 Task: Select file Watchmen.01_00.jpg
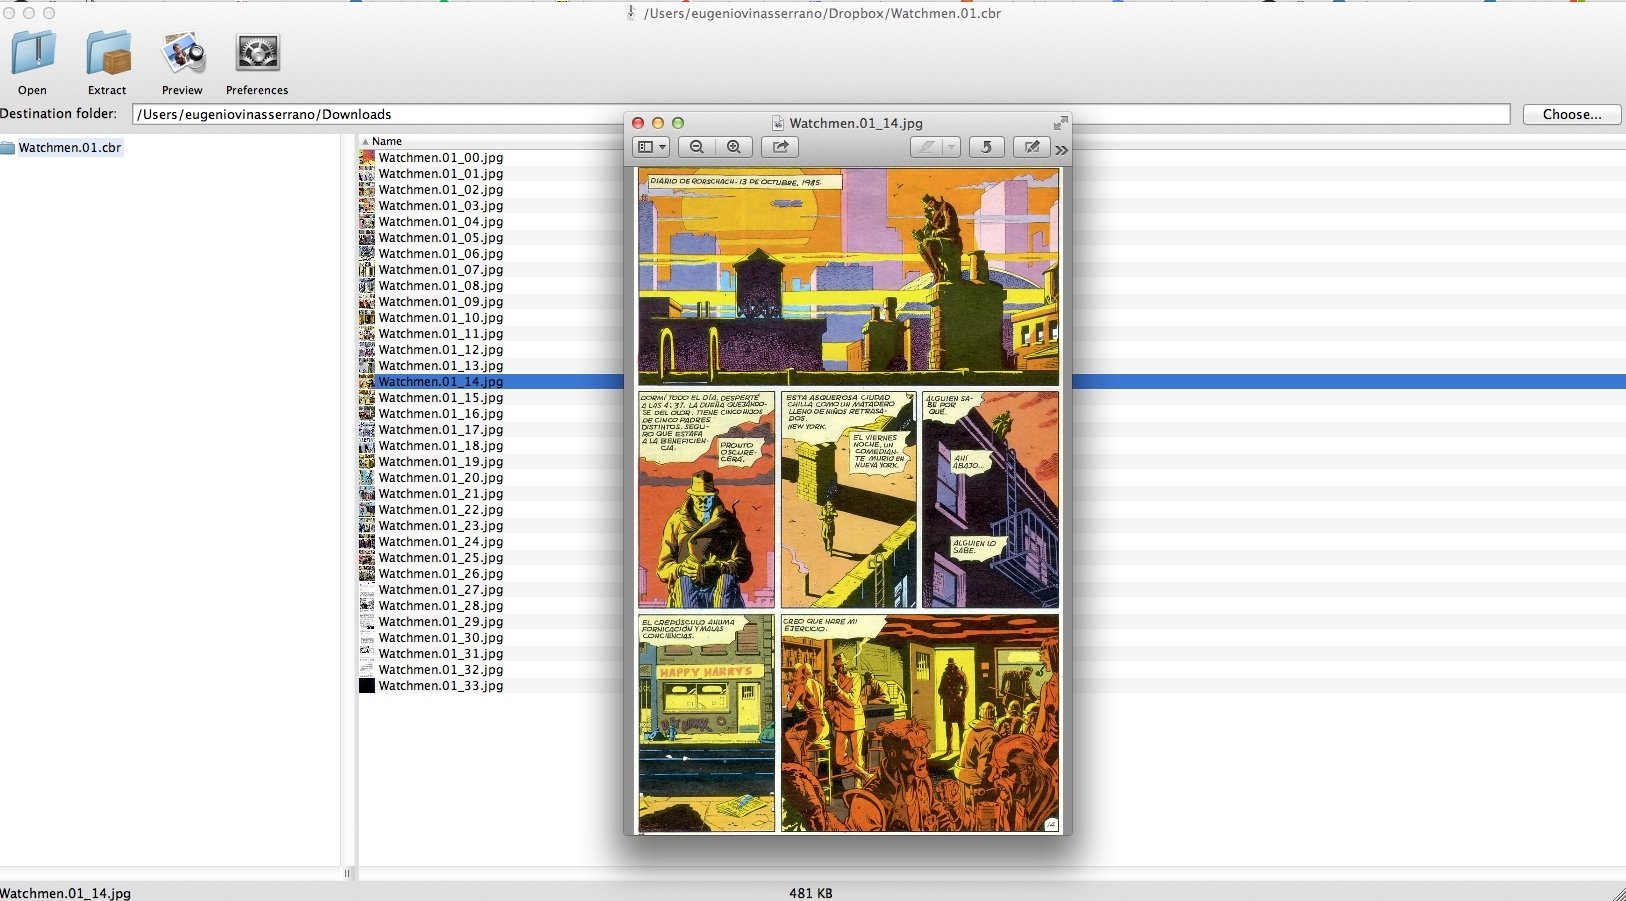[x=441, y=157]
